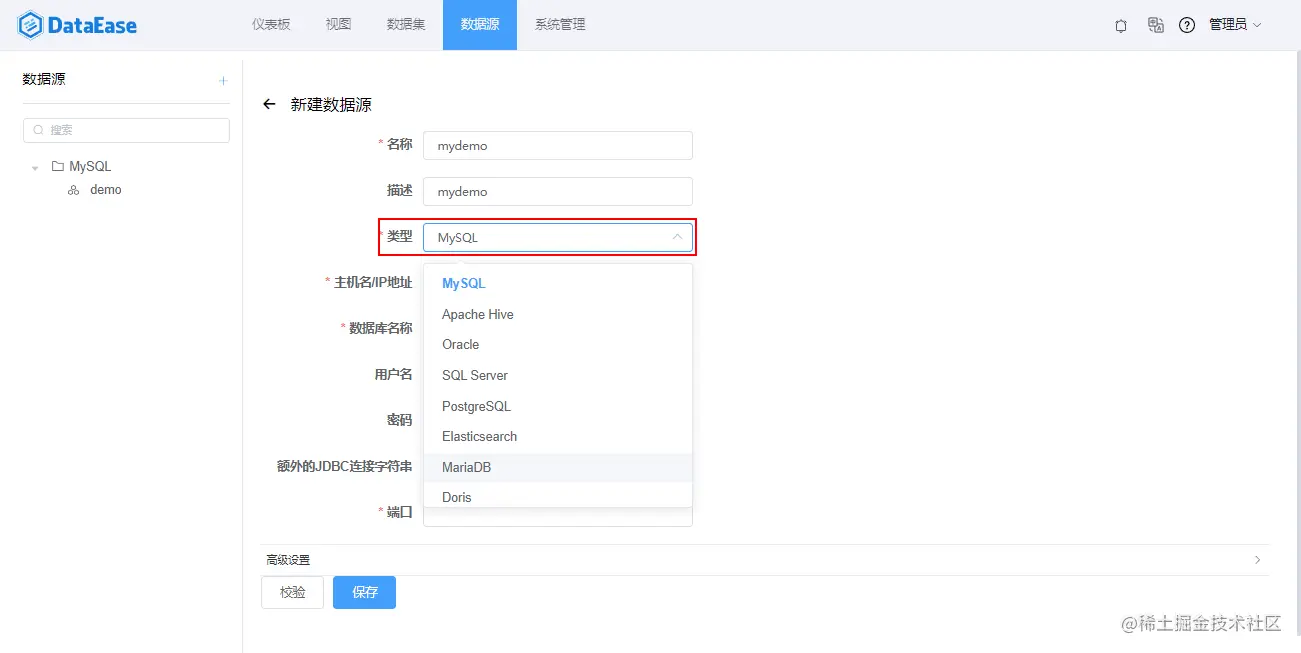Switch to the 仪表板 tab
The width and height of the screenshot is (1301, 653).
pyautogui.click(x=271, y=25)
